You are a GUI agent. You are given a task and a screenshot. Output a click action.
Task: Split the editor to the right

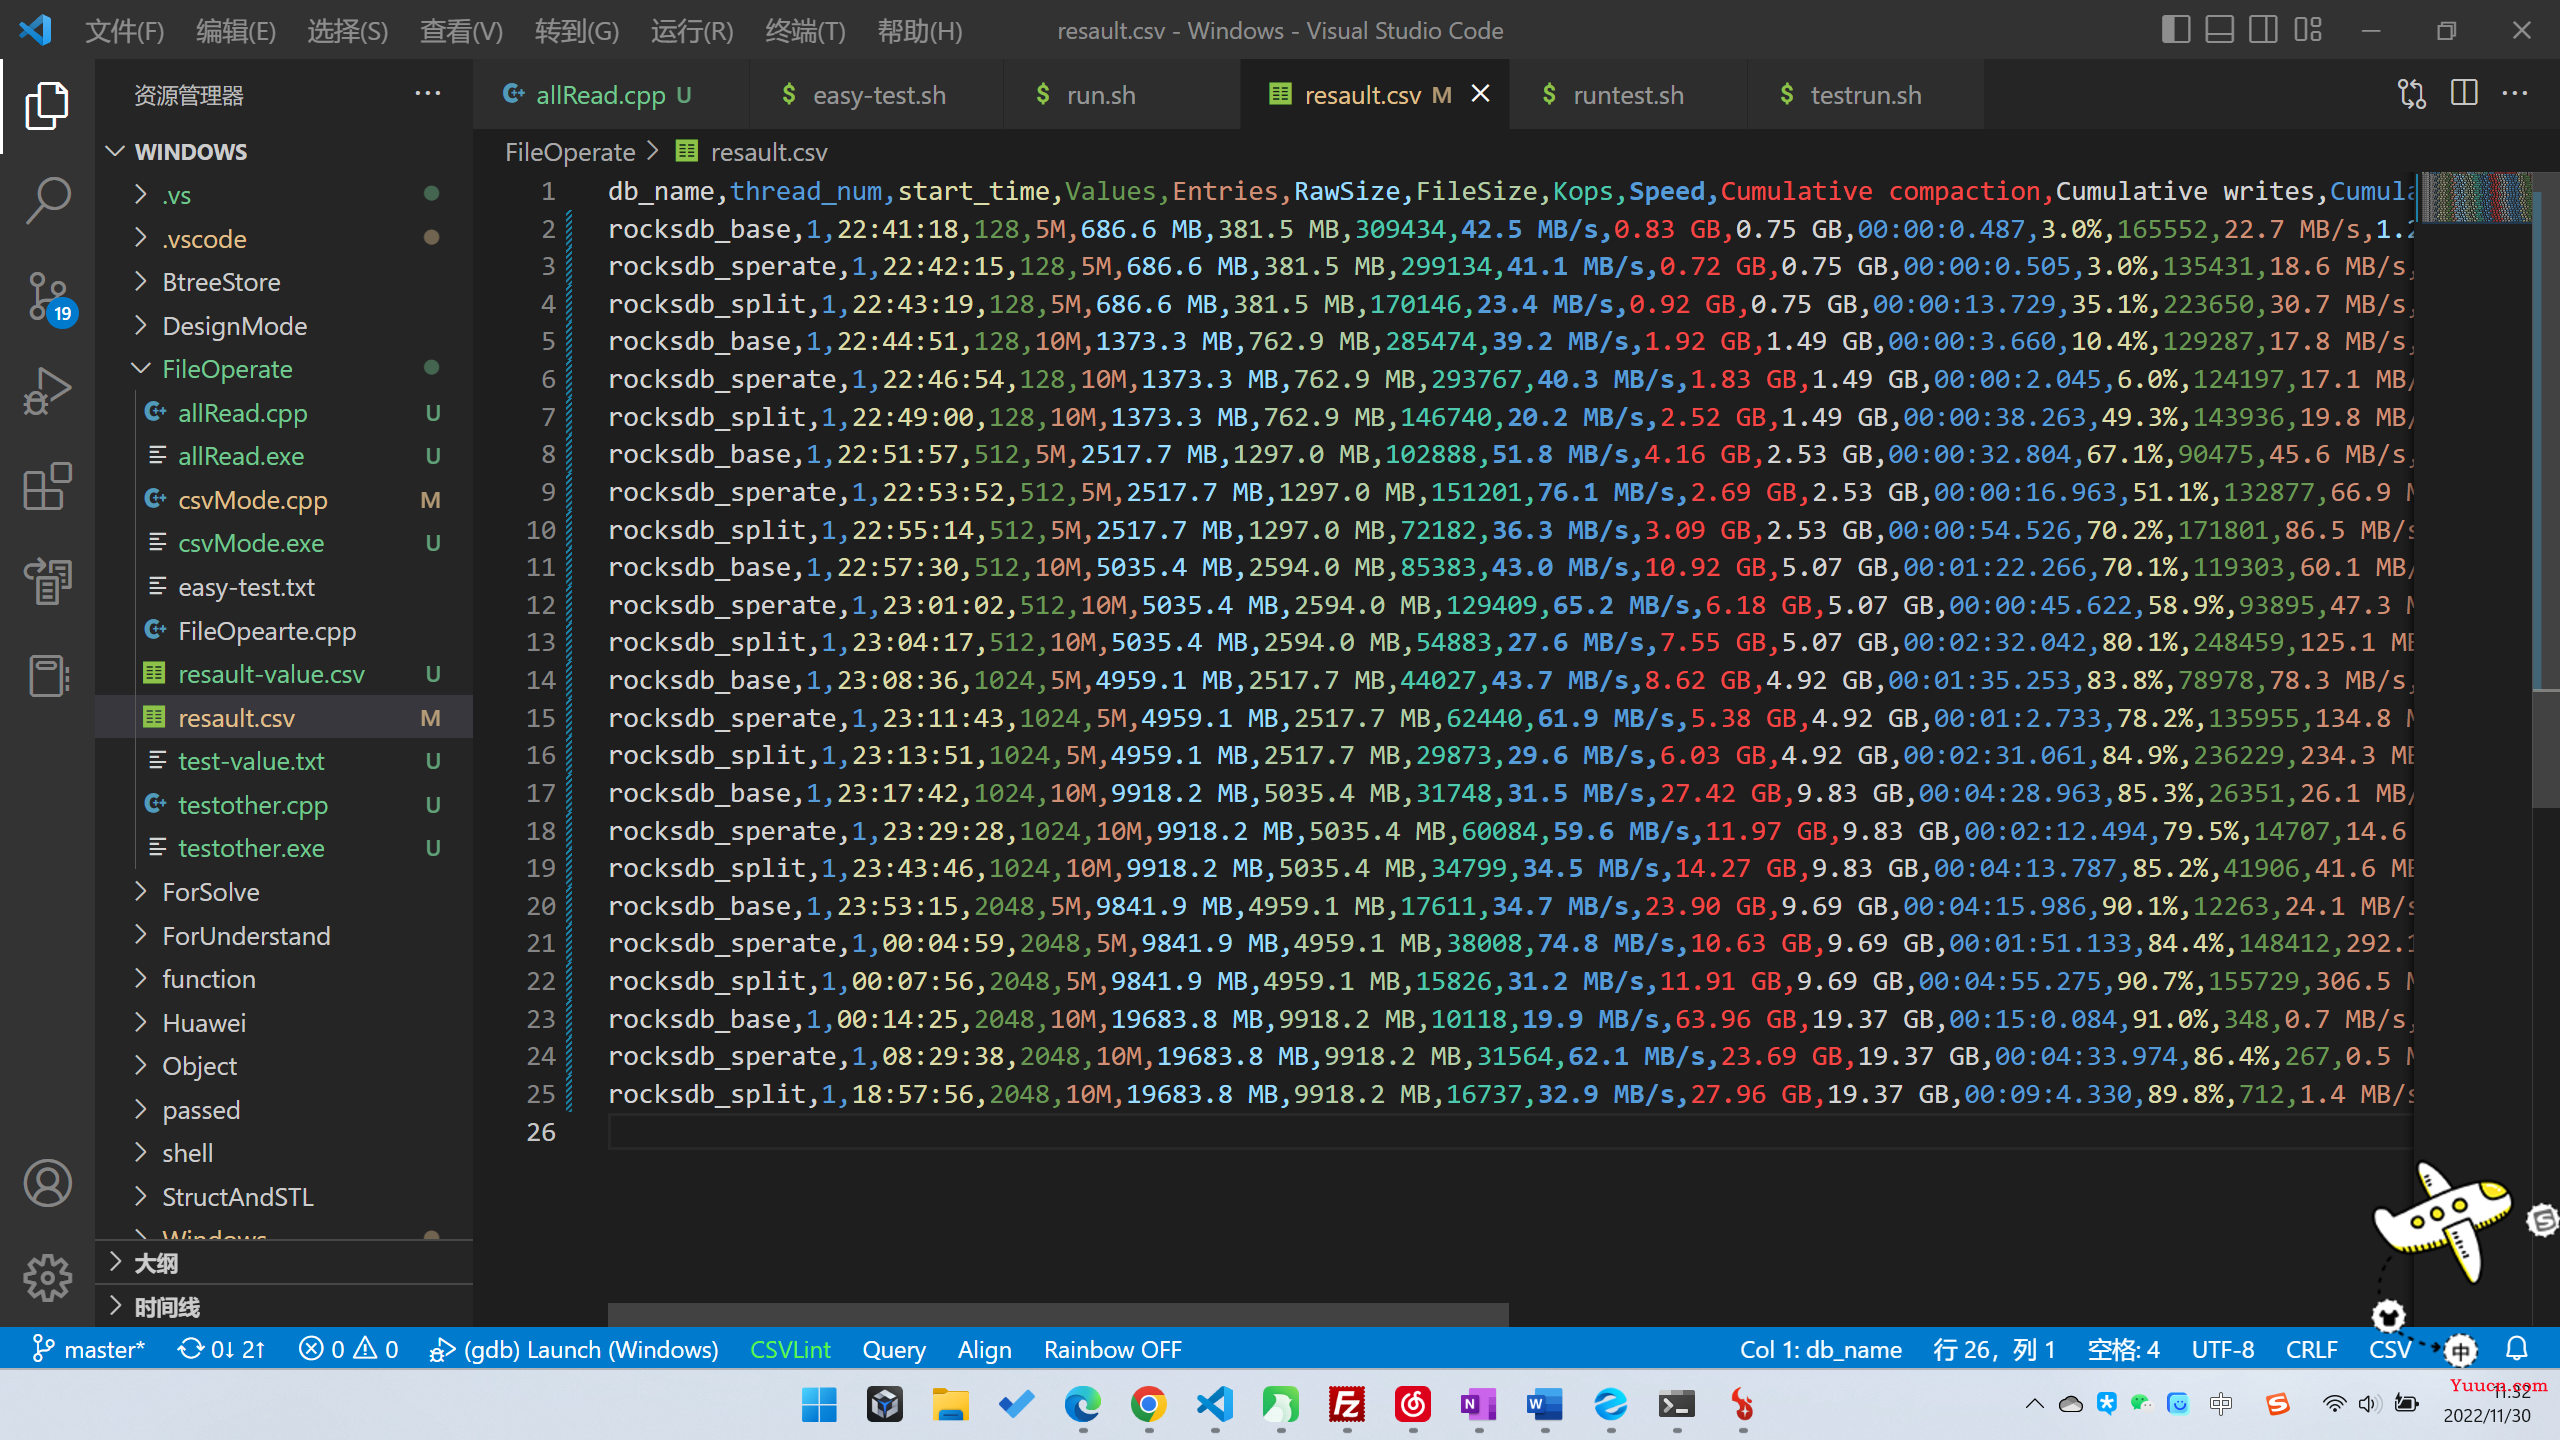coord(2464,94)
